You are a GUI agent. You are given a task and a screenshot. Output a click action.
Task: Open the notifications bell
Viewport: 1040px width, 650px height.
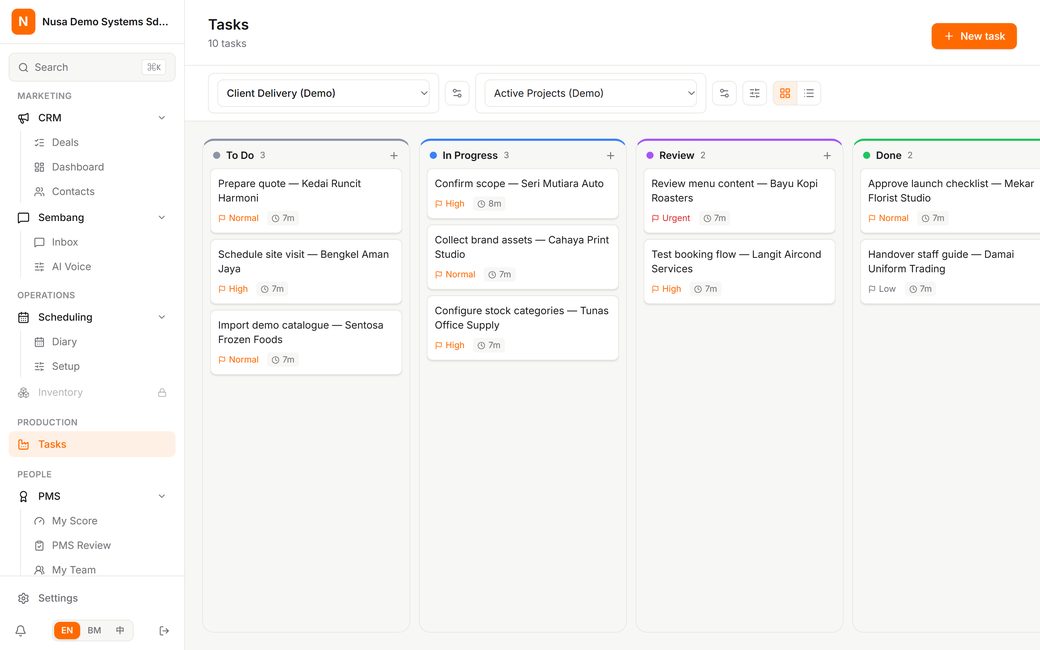tap(21, 630)
